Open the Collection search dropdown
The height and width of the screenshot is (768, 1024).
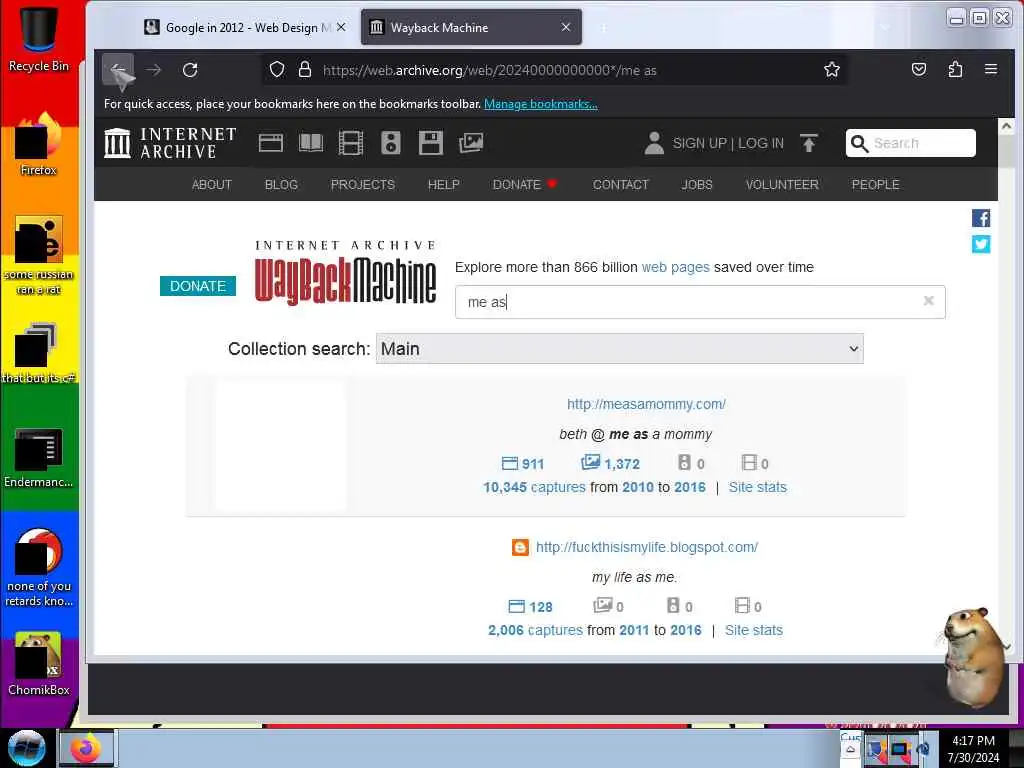point(619,349)
